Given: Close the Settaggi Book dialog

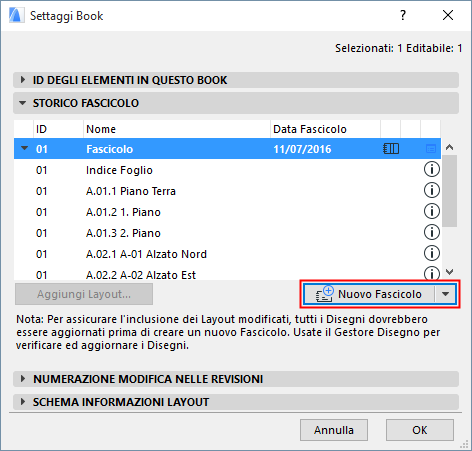Looking at the screenshot, I should tap(448, 15).
